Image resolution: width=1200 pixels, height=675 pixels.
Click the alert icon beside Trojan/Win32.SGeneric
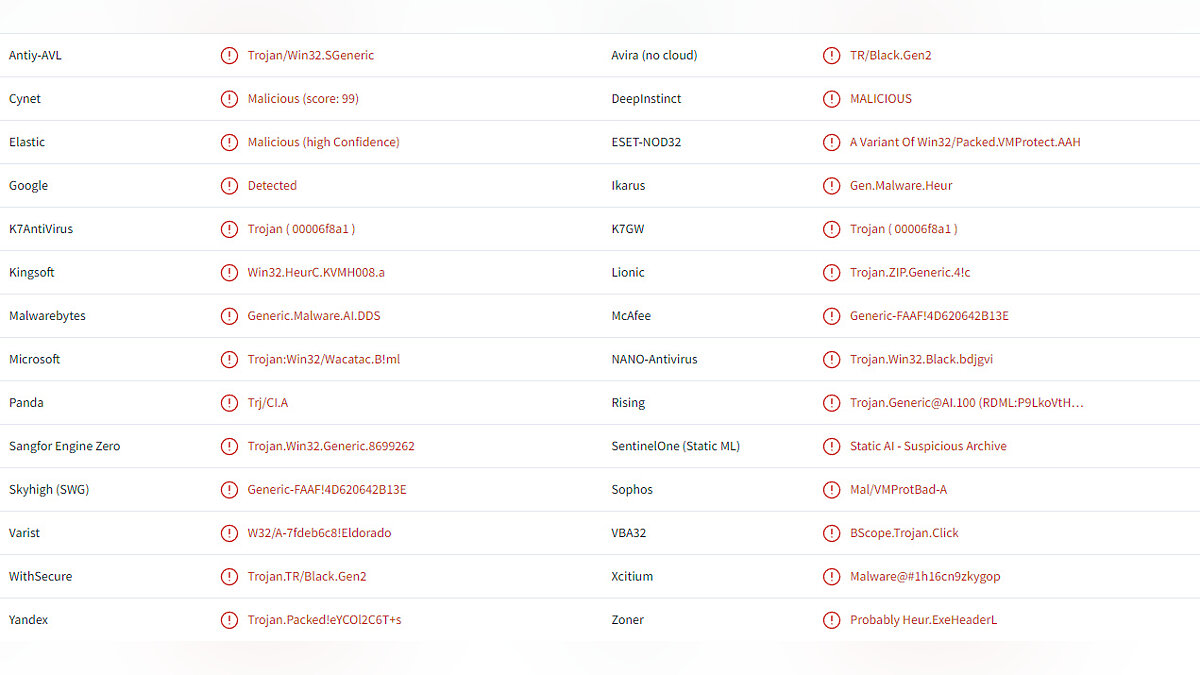[229, 56]
